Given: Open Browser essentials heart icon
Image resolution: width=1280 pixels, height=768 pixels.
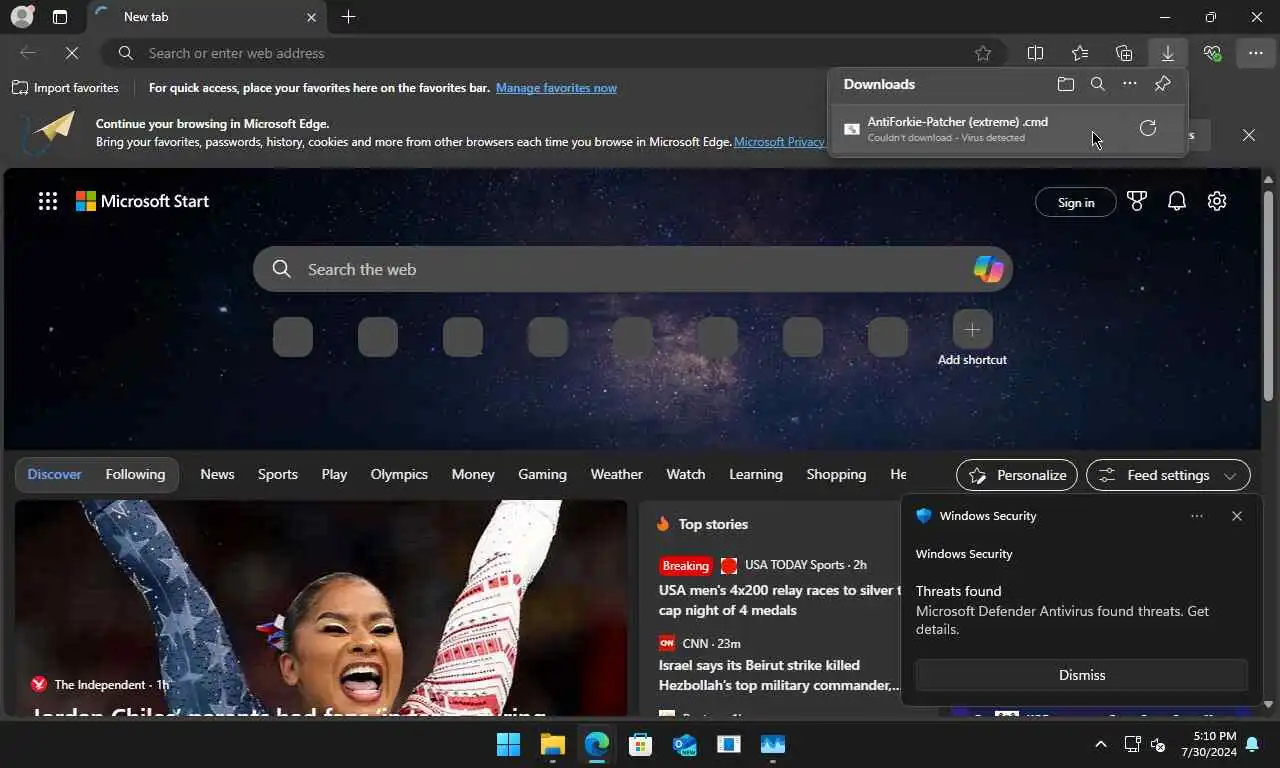Looking at the screenshot, I should click(1212, 53).
